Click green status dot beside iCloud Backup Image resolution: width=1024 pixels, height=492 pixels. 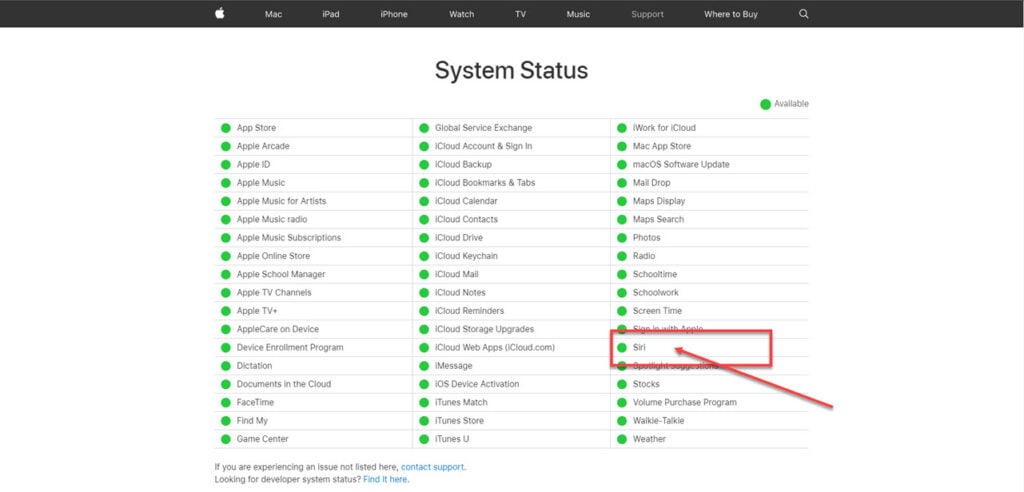point(424,165)
